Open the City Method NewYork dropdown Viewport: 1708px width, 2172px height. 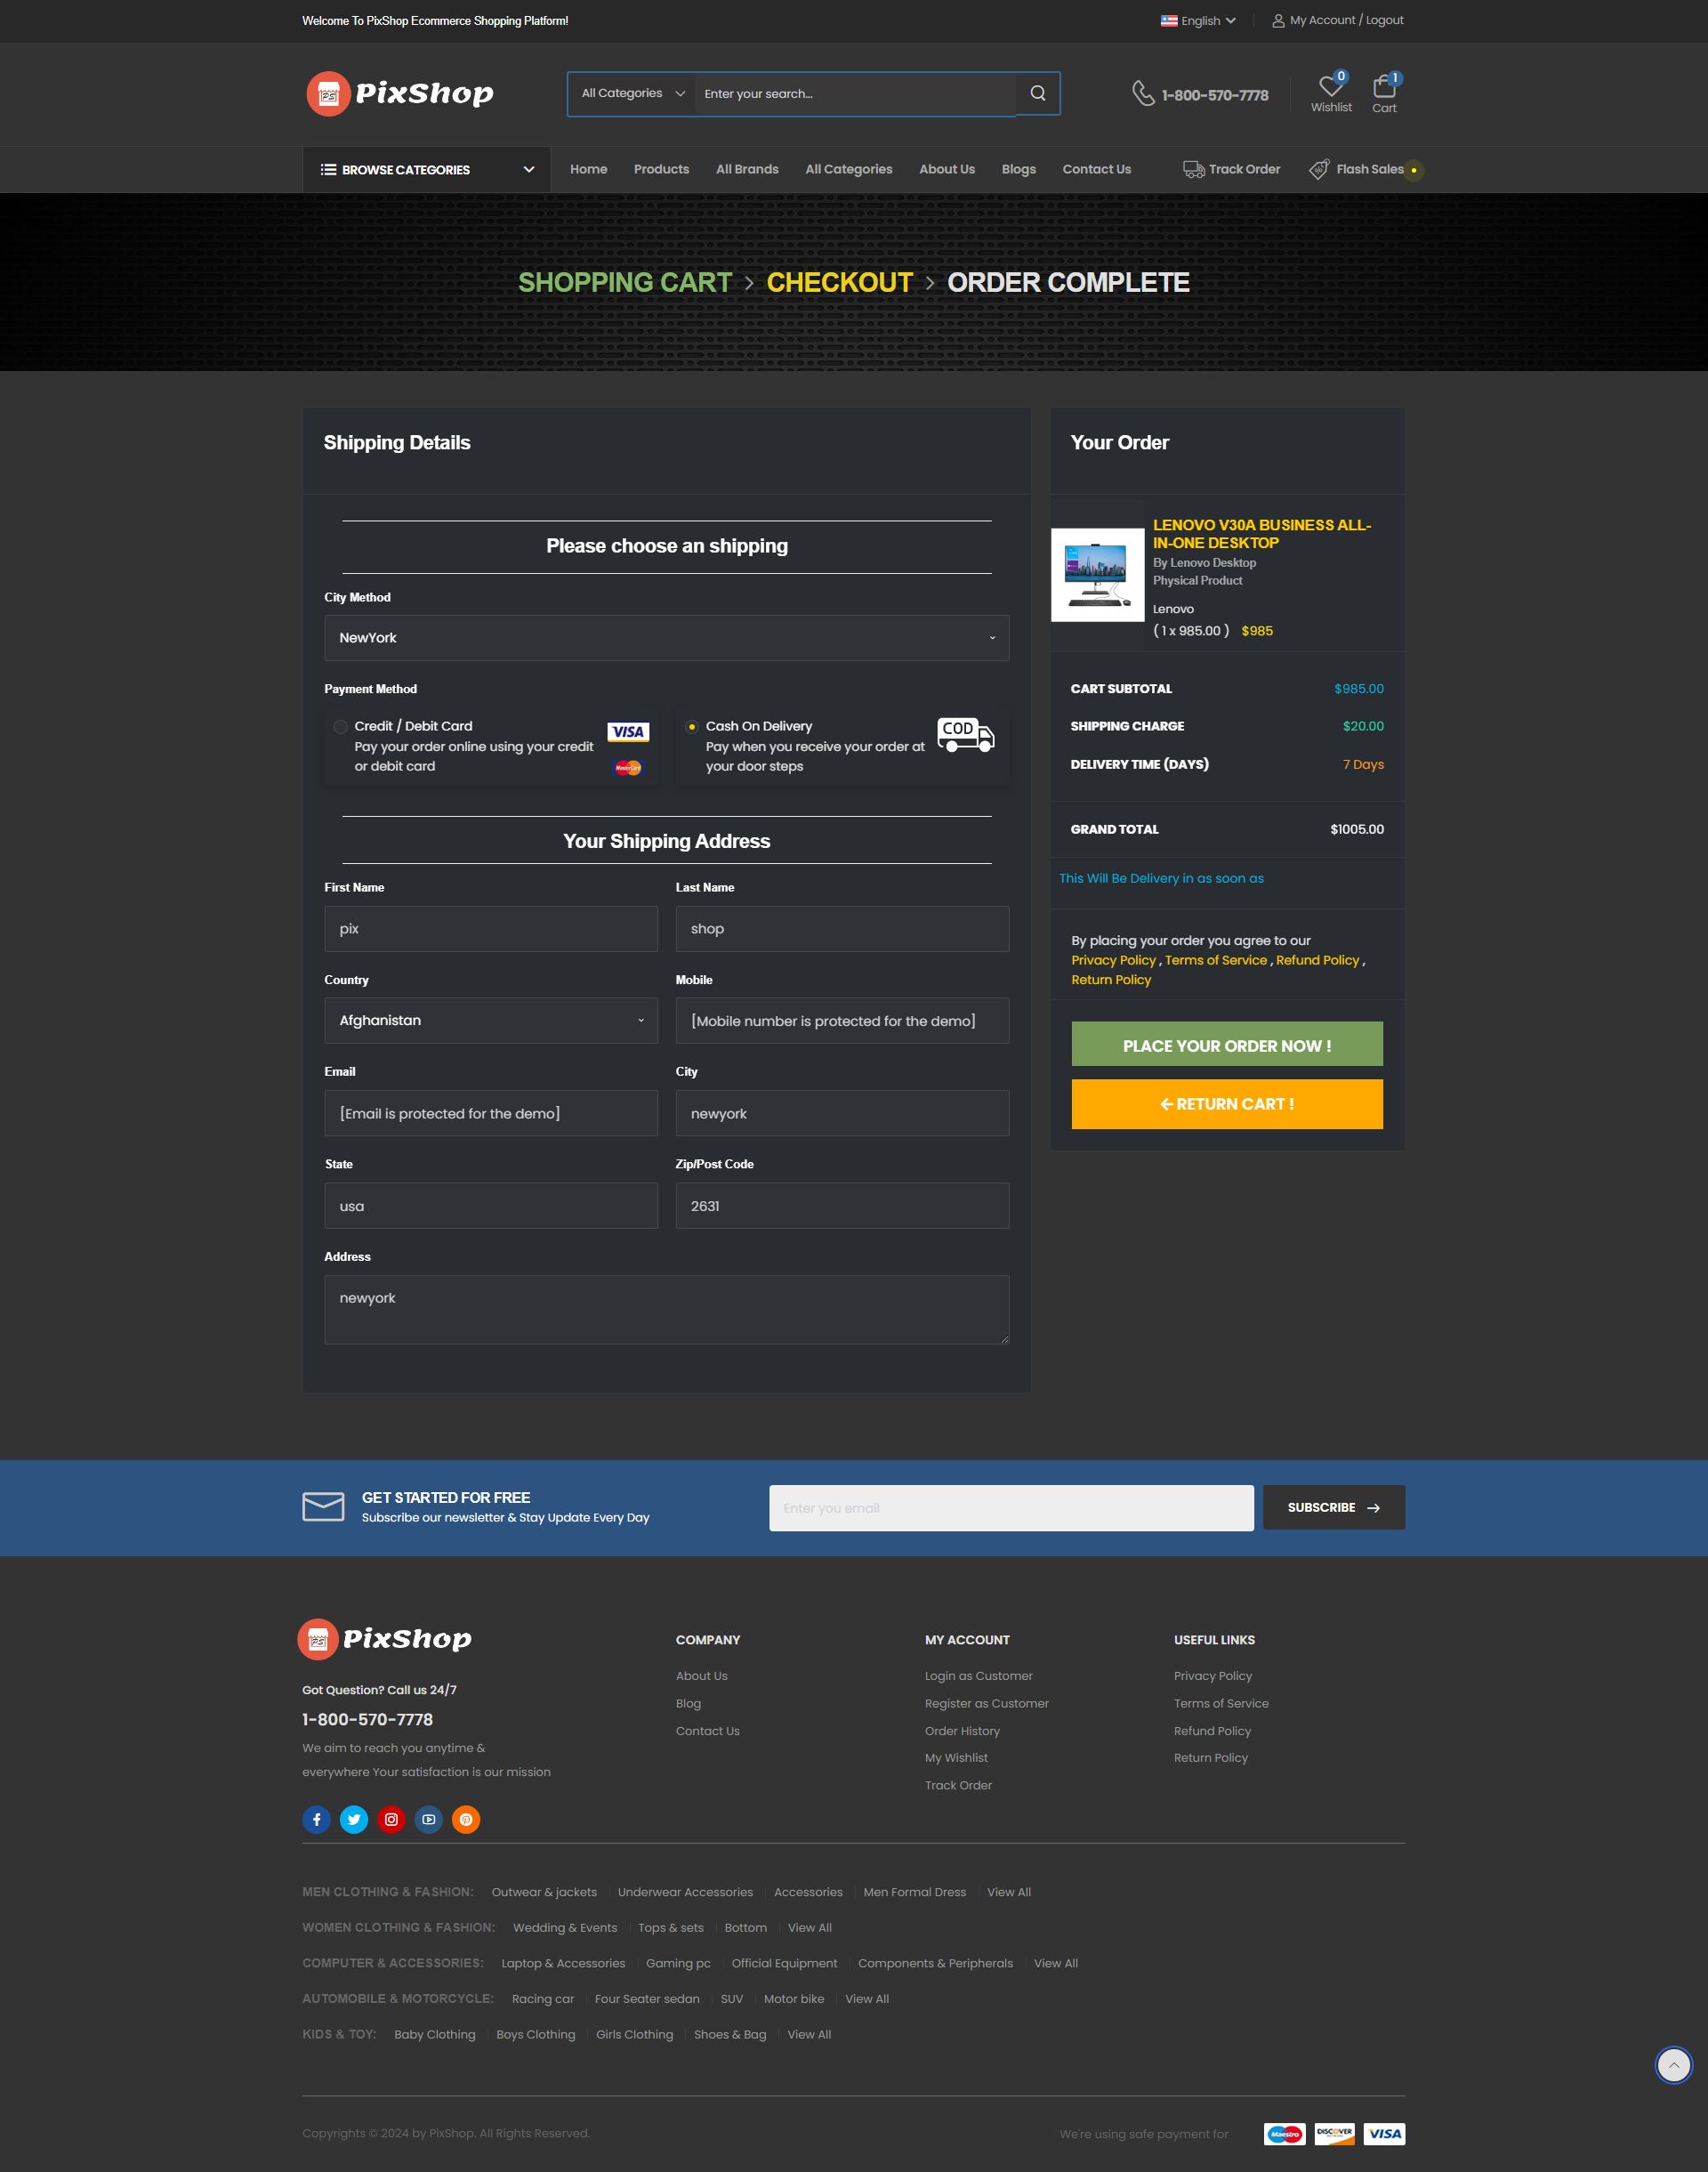pos(666,638)
